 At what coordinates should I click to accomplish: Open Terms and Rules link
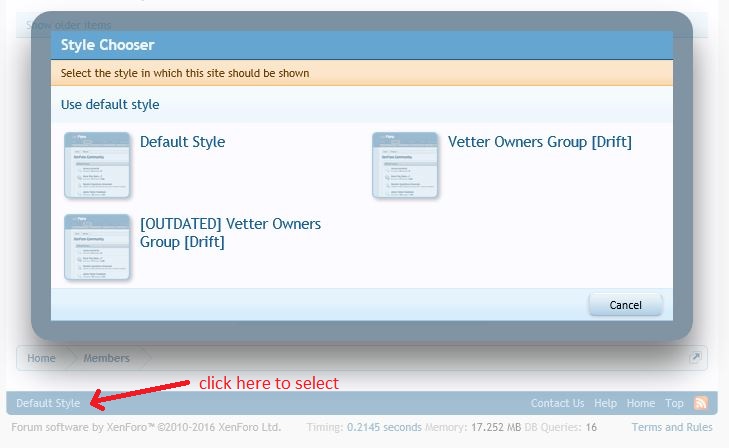(x=672, y=427)
